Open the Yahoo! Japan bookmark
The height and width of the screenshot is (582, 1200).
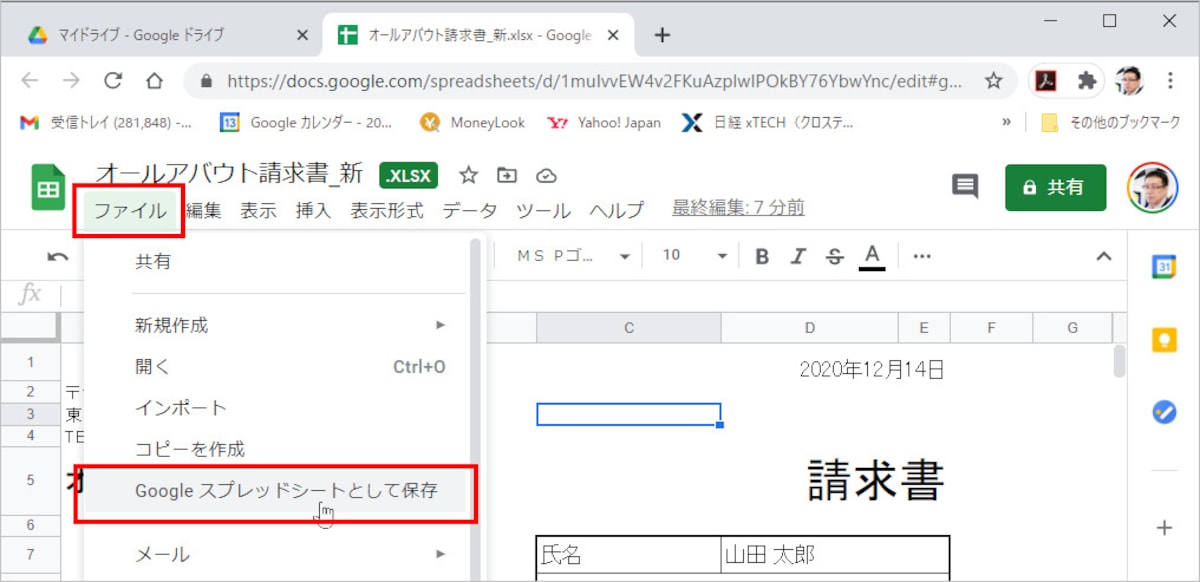pyautogui.click(x=605, y=122)
